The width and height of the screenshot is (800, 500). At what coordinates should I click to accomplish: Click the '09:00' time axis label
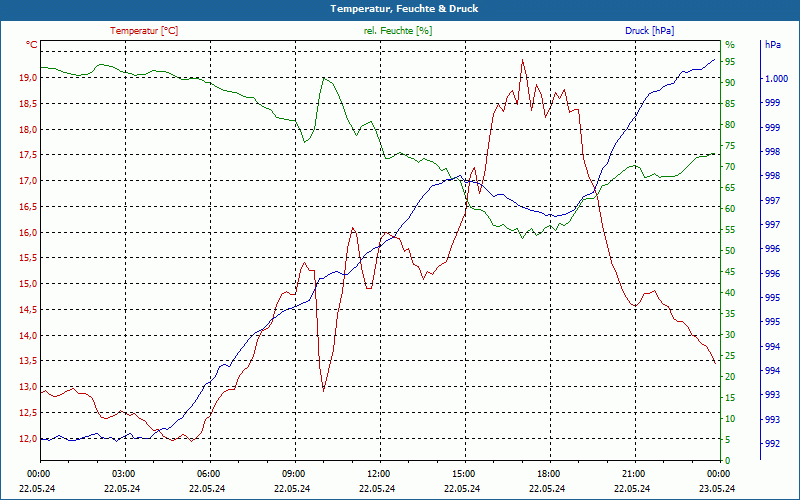point(293,474)
